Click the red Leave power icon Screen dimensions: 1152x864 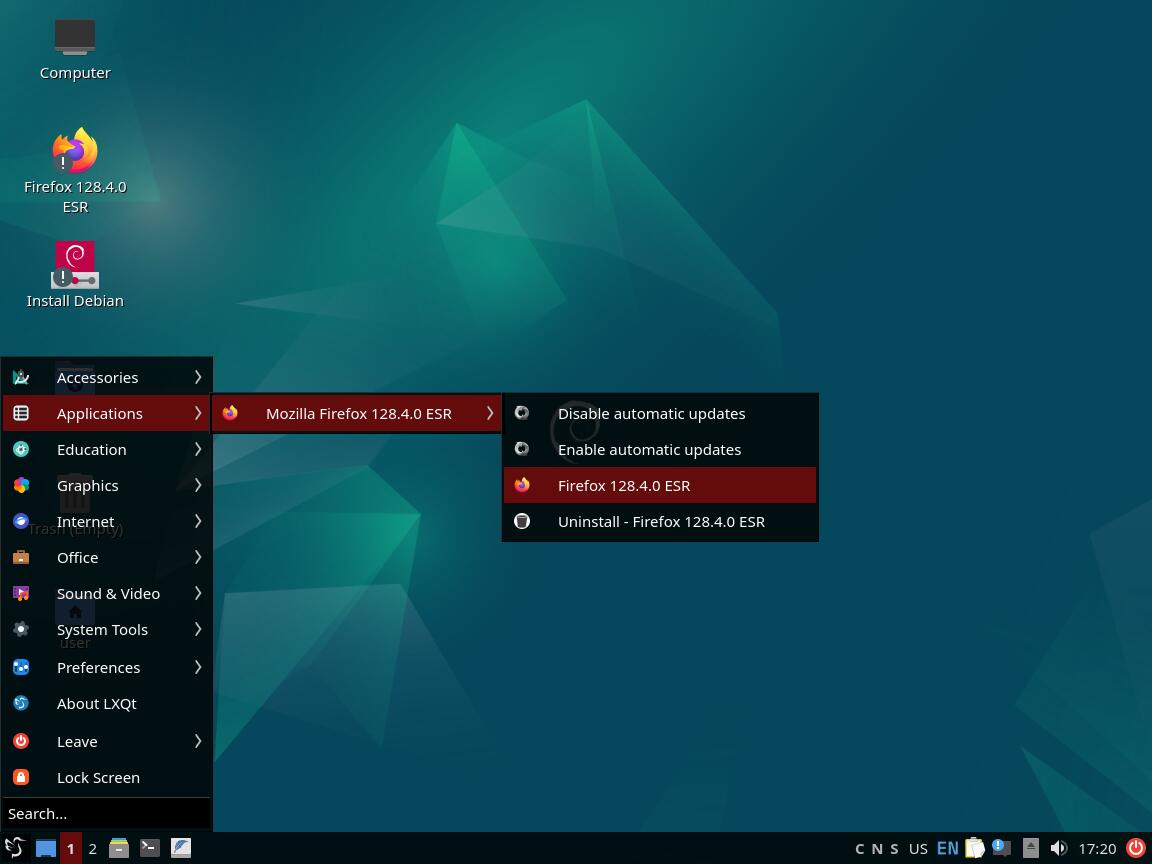tap(21, 741)
